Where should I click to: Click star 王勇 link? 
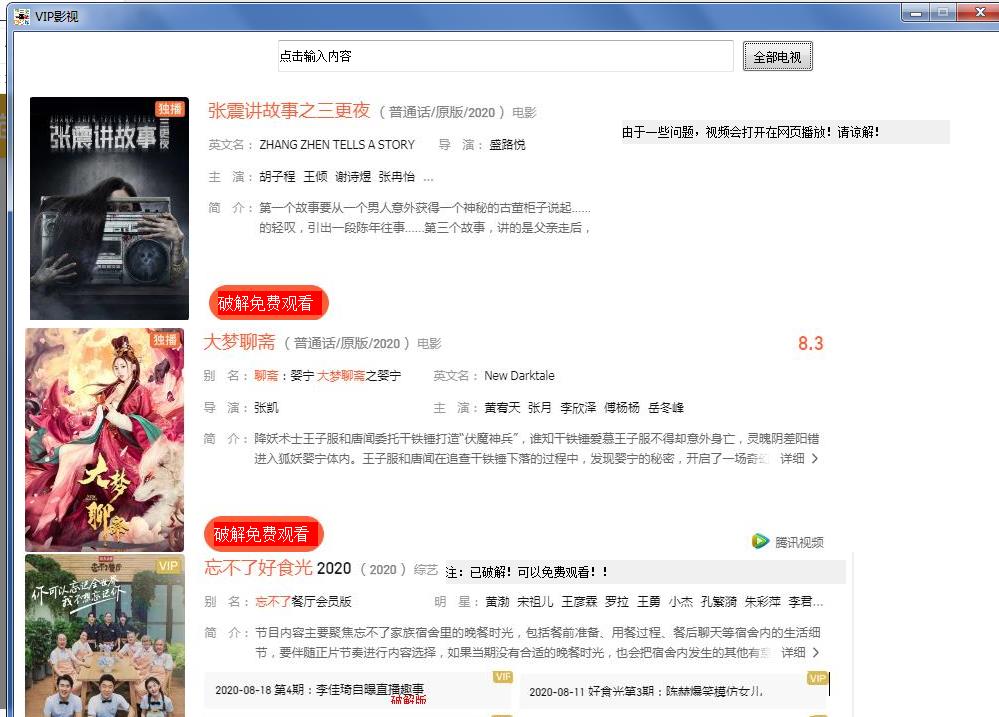649,601
